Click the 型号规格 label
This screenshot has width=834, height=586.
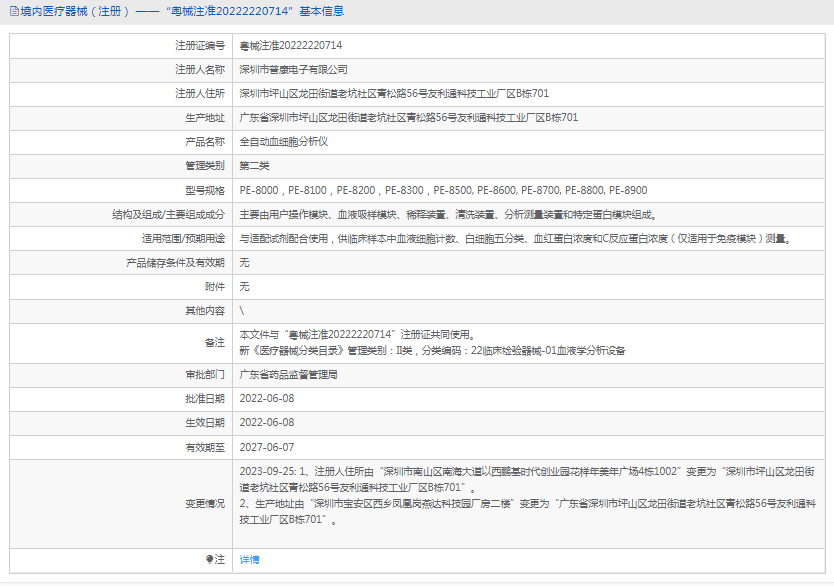[205, 190]
